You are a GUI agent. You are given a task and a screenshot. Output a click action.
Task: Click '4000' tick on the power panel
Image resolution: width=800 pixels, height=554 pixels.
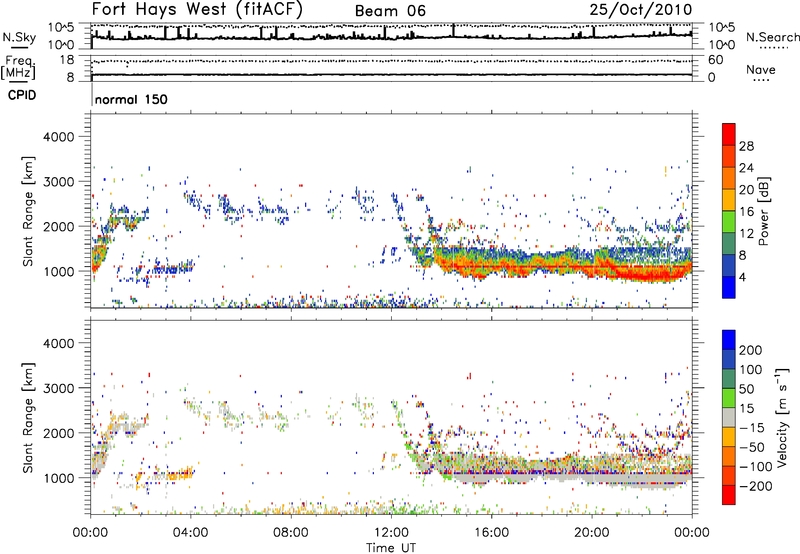pyautogui.click(x=59, y=137)
